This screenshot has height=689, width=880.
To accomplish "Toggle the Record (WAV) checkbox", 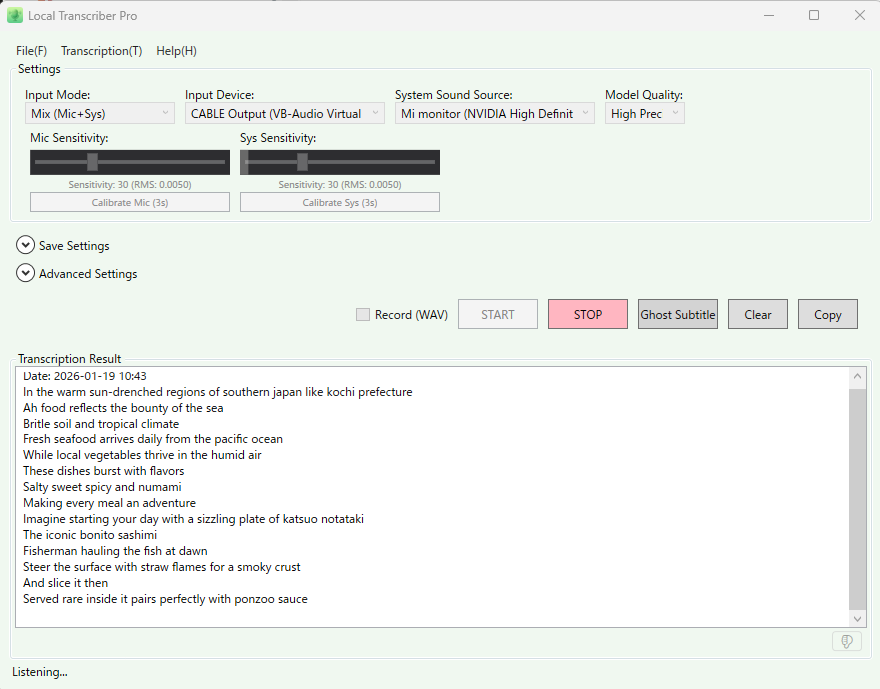I will click(363, 315).
